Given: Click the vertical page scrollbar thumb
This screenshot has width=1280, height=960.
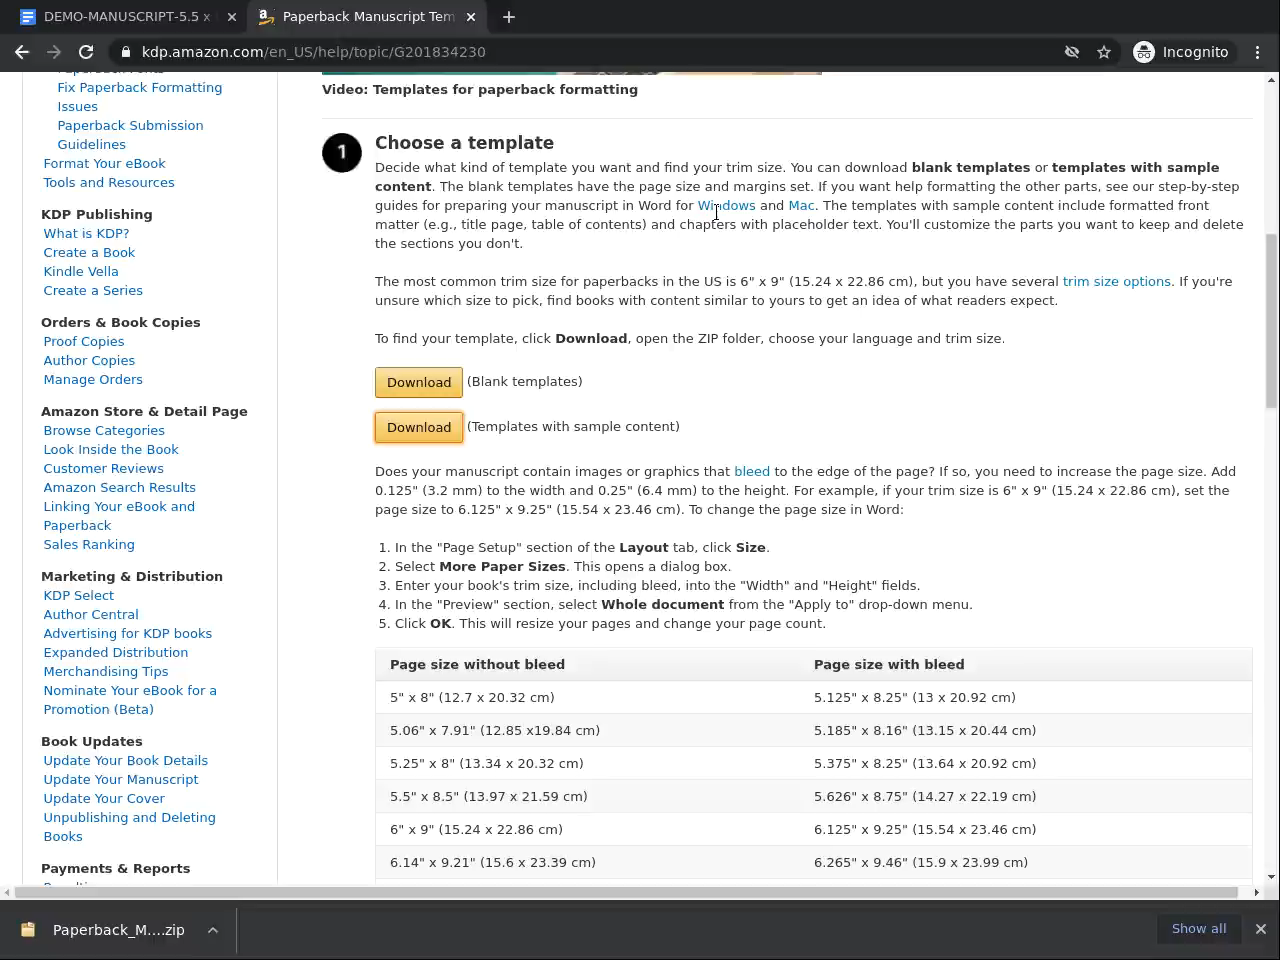Looking at the screenshot, I should 1271,320.
